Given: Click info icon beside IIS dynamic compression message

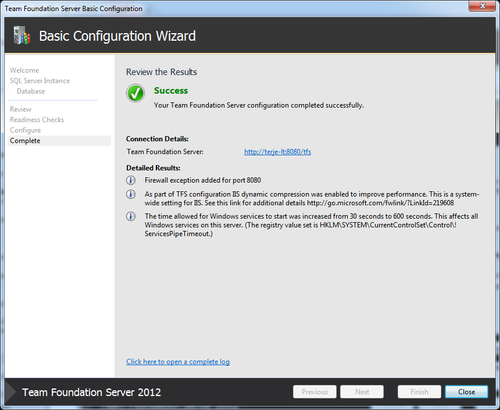Looking at the screenshot, I should pyautogui.click(x=131, y=194).
